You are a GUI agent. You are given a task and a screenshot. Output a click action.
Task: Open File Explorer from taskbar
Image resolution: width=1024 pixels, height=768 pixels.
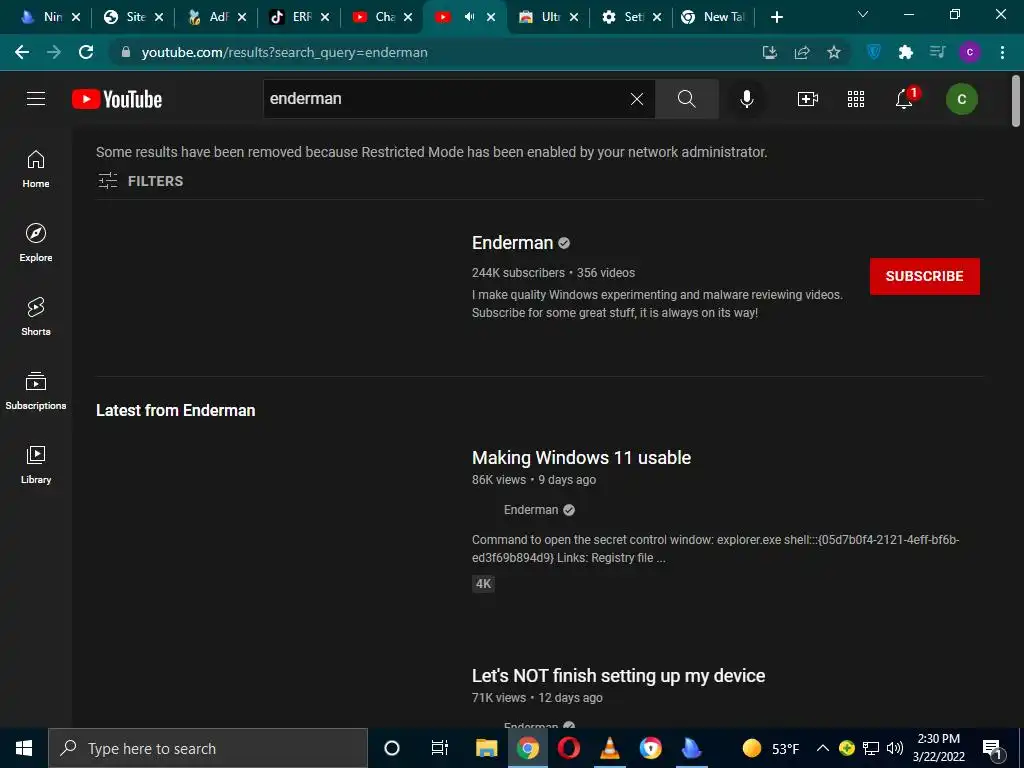pos(487,748)
